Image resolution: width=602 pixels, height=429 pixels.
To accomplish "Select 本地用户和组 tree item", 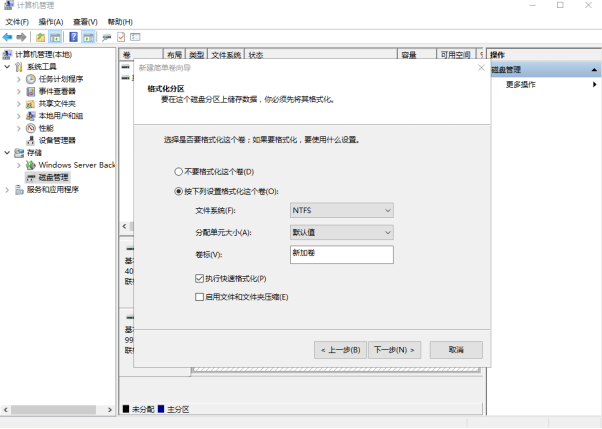I will [x=61, y=116].
